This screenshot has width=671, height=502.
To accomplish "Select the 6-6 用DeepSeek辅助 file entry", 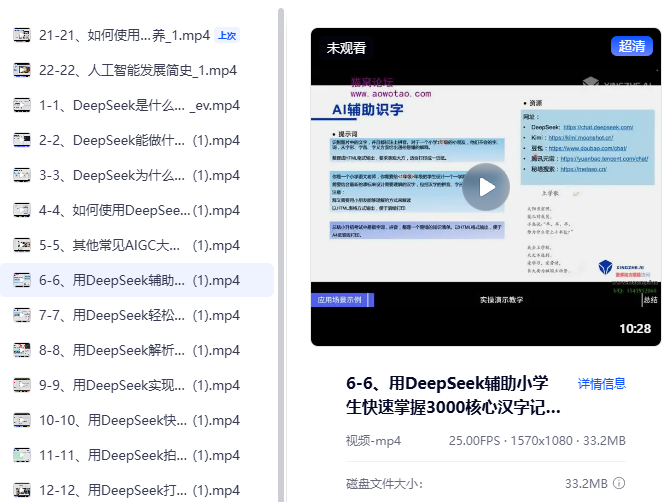I will pos(140,280).
